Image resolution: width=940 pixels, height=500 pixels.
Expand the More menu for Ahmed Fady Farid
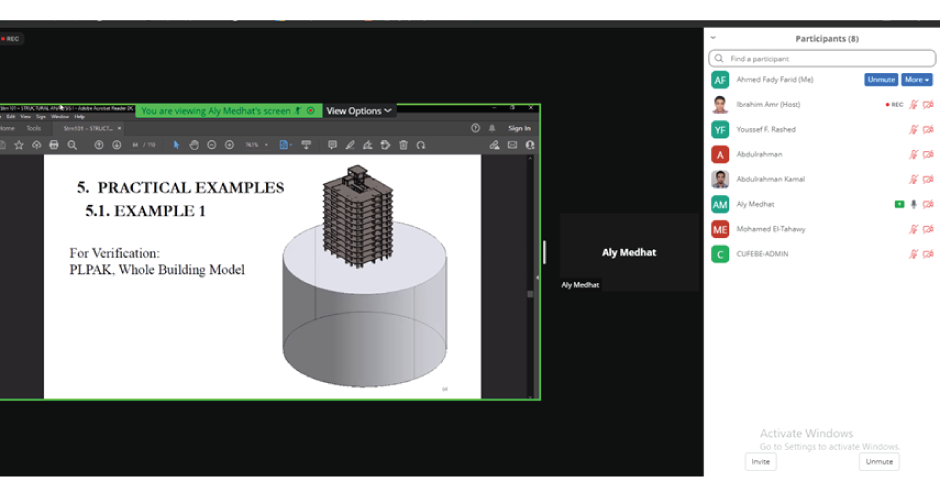(x=916, y=79)
